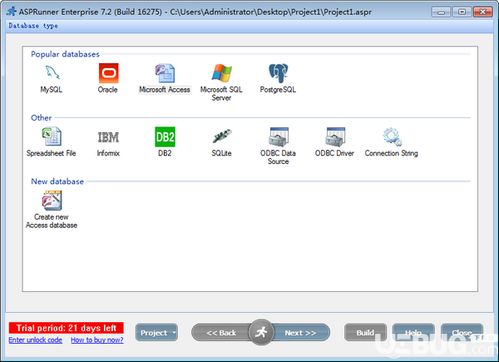
Task: Choose the PostgreSQL elephant icon
Action: [x=278, y=73]
